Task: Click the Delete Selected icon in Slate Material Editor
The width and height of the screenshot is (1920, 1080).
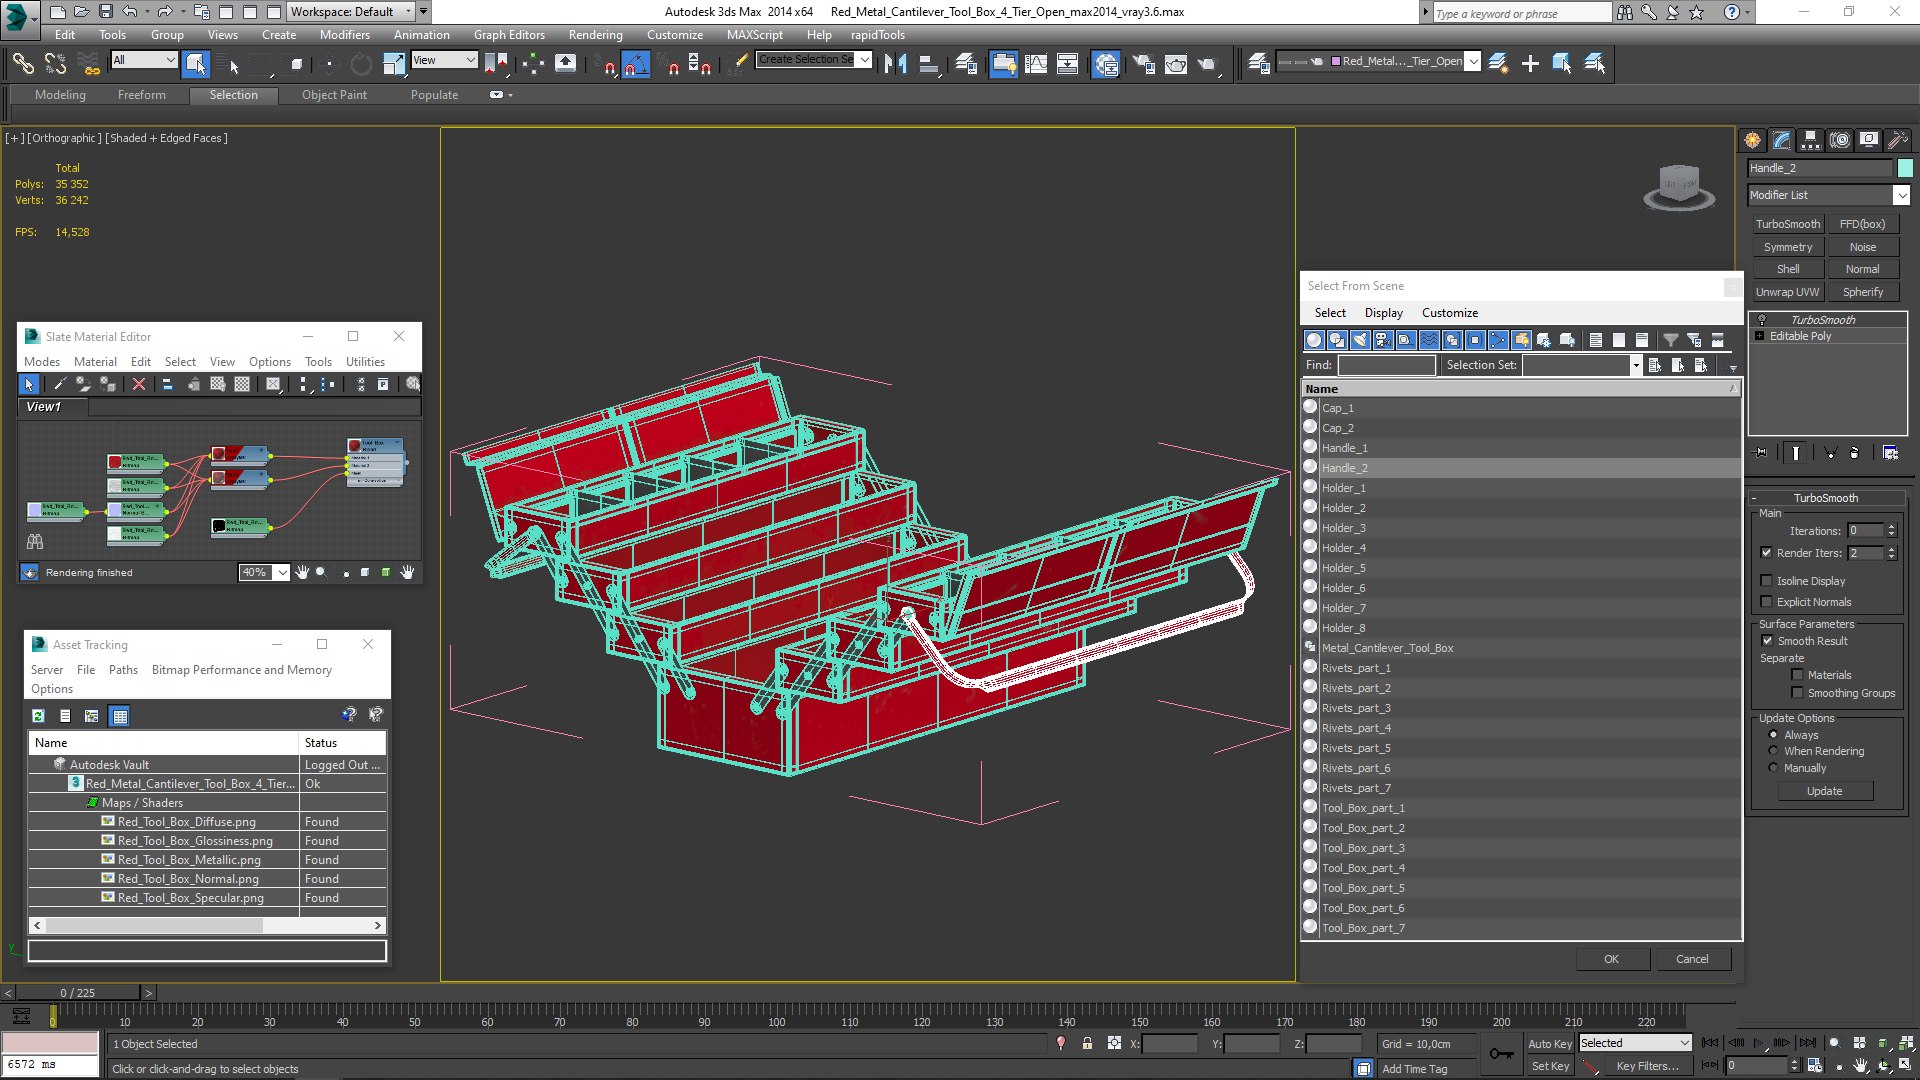Action: click(x=139, y=385)
